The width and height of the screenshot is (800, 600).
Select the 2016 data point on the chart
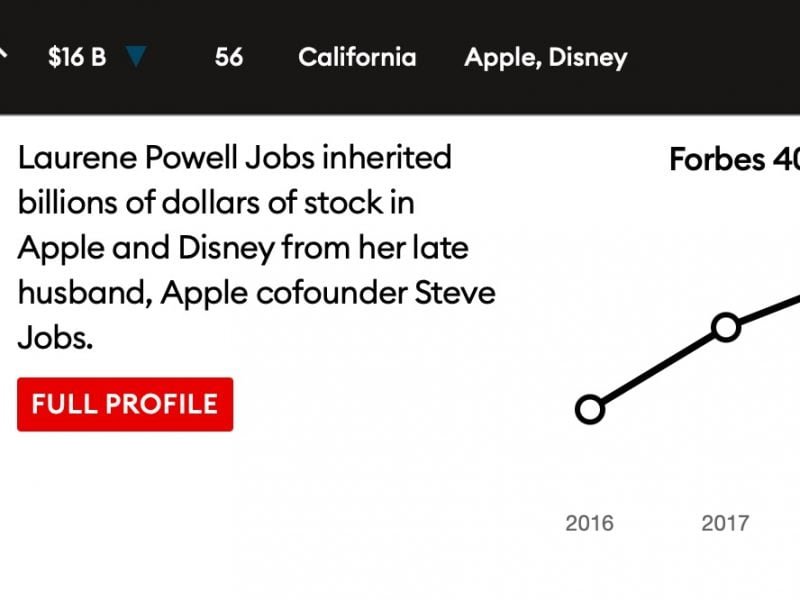click(592, 408)
